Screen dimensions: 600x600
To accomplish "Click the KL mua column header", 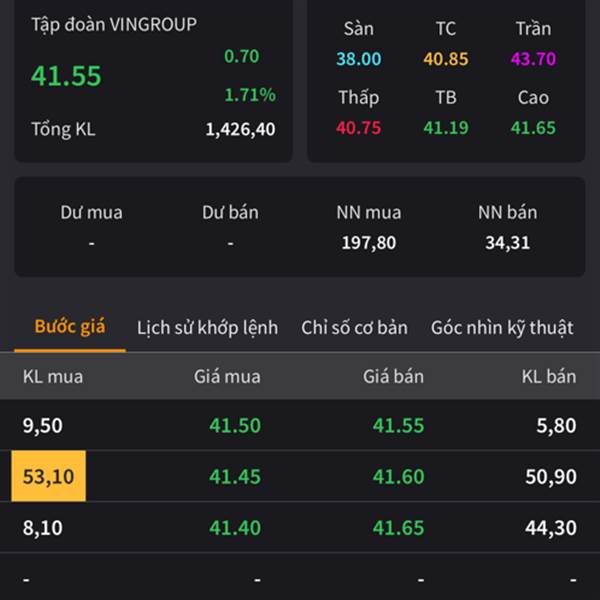I will [x=53, y=377].
